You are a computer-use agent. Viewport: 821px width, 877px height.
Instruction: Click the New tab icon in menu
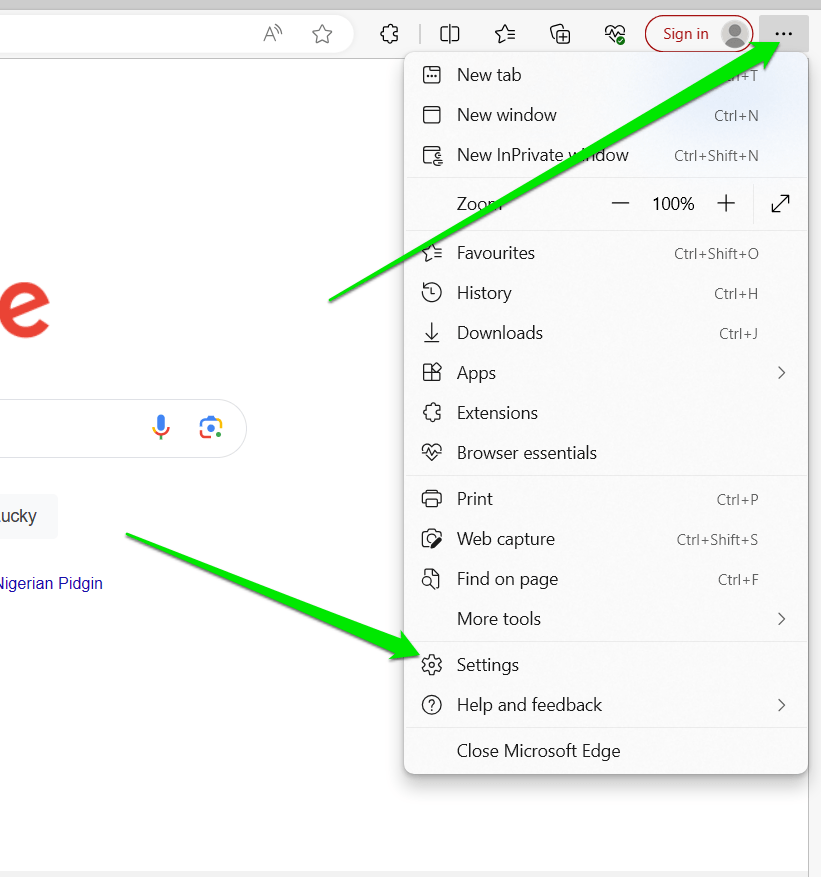pyautogui.click(x=432, y=74)
